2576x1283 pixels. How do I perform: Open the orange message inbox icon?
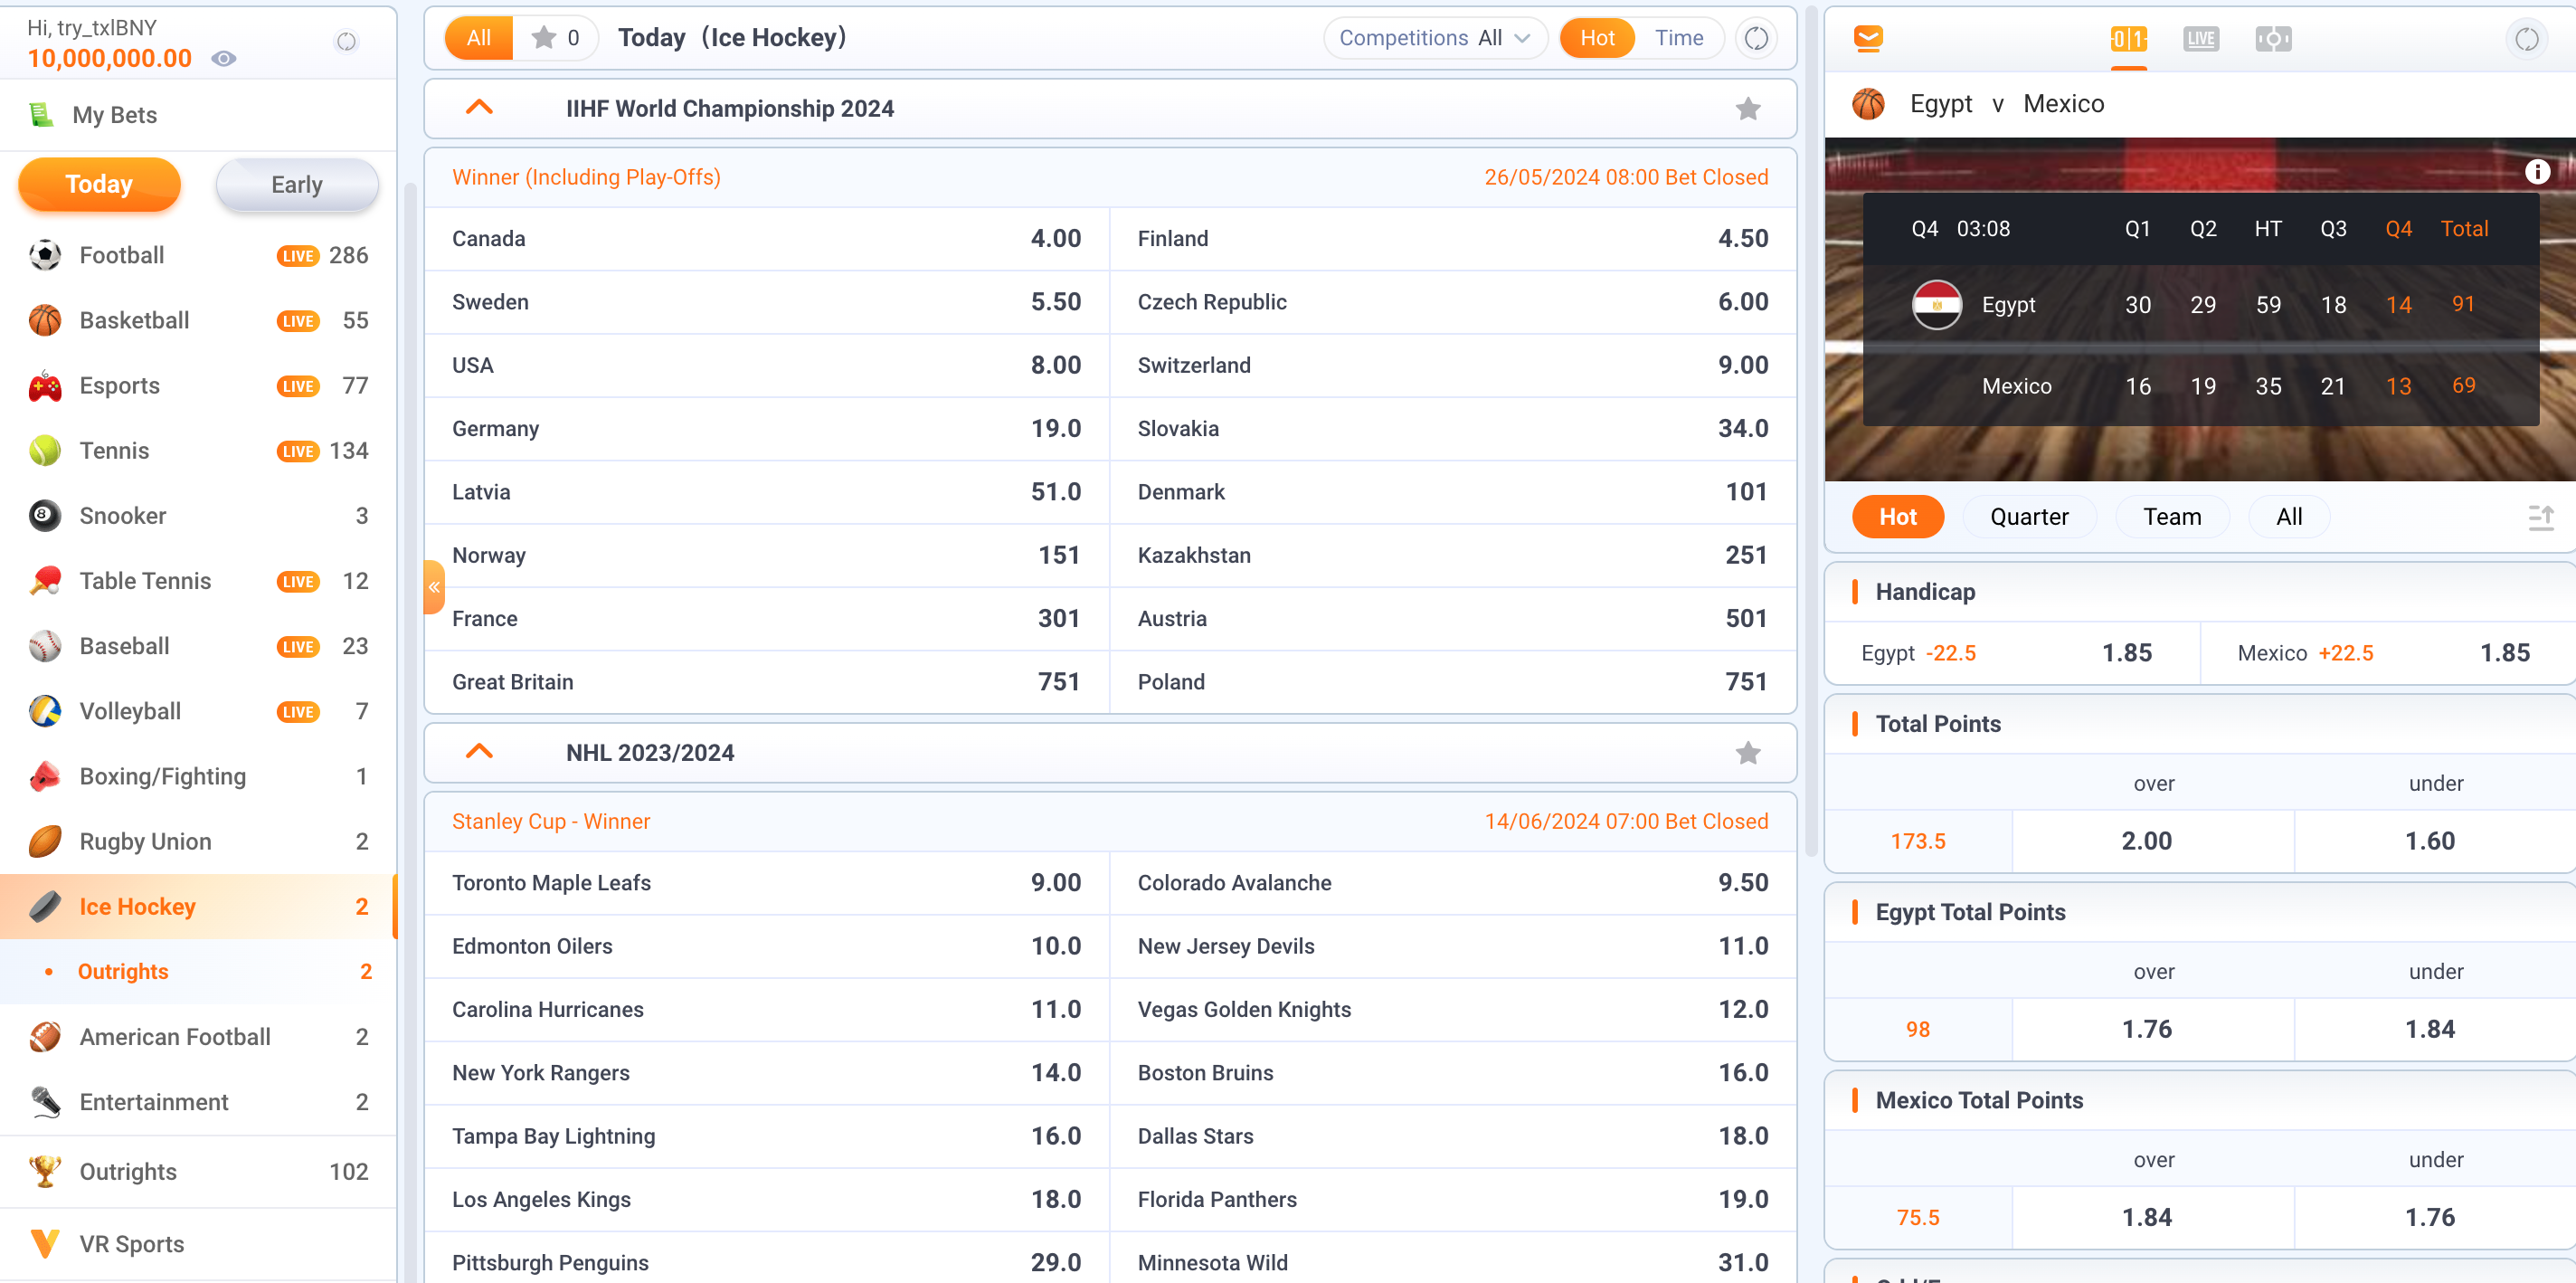coord(1867,38)
